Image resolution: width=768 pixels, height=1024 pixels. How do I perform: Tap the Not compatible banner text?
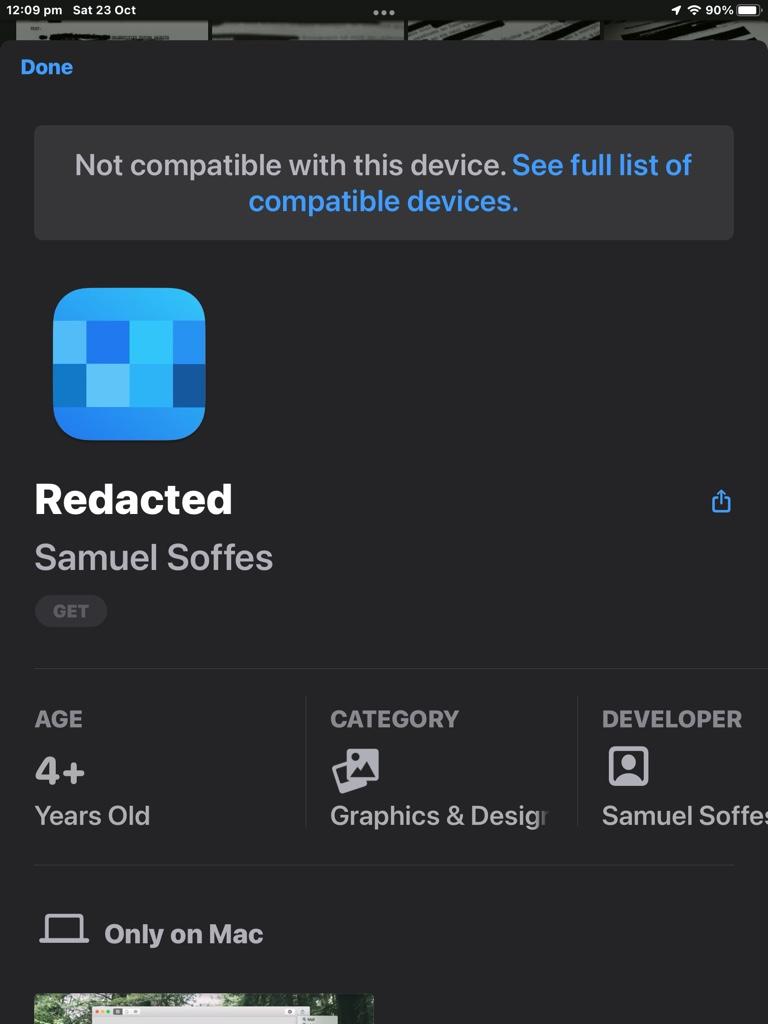pos(290,166)
